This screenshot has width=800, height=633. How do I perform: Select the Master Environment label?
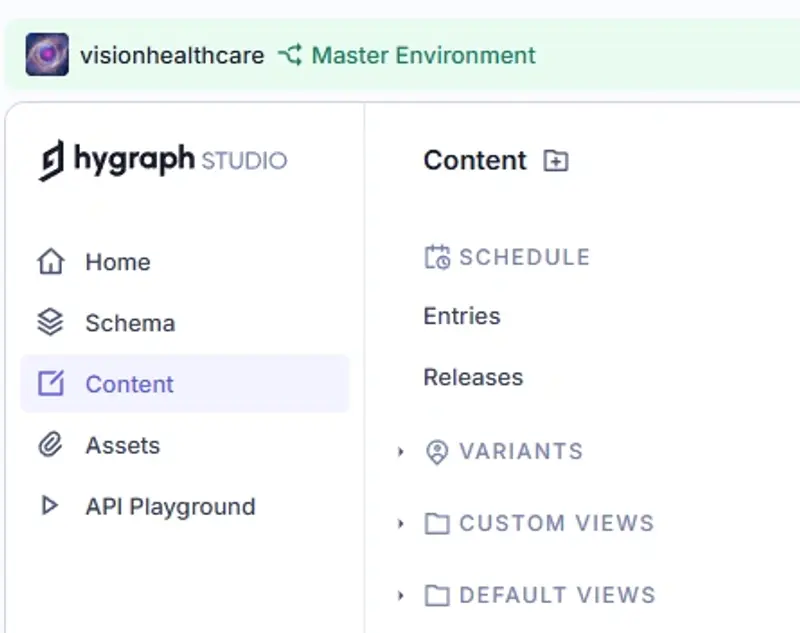(423, 55)
